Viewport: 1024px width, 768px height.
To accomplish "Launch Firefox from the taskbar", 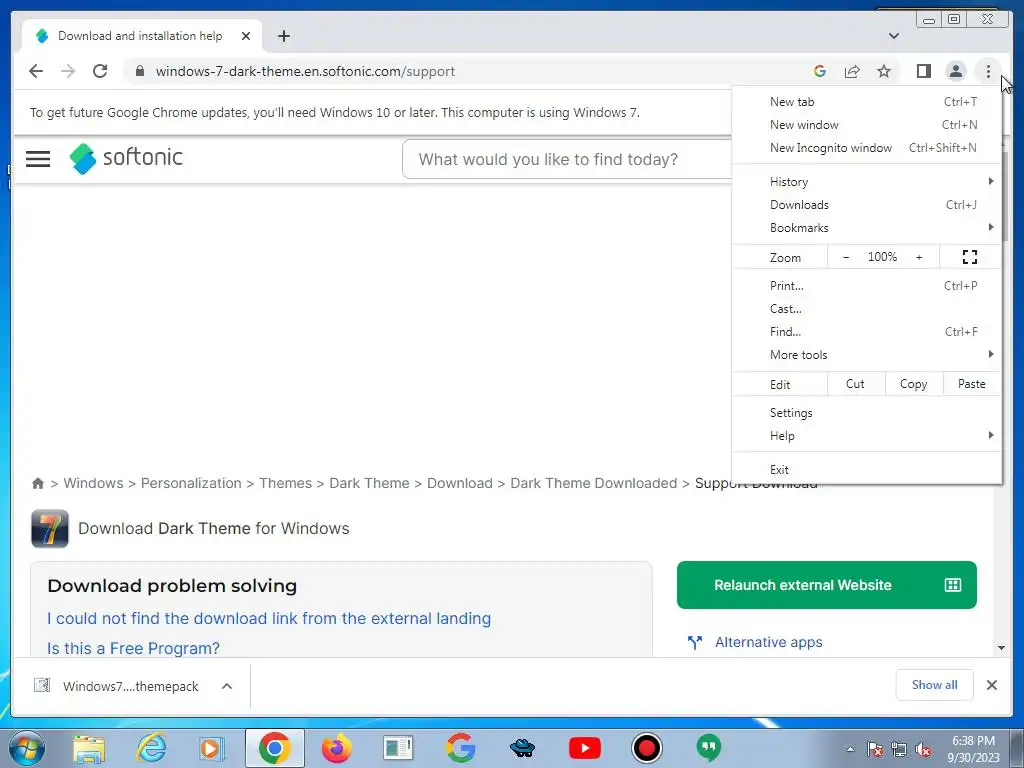I will point(337,748).
